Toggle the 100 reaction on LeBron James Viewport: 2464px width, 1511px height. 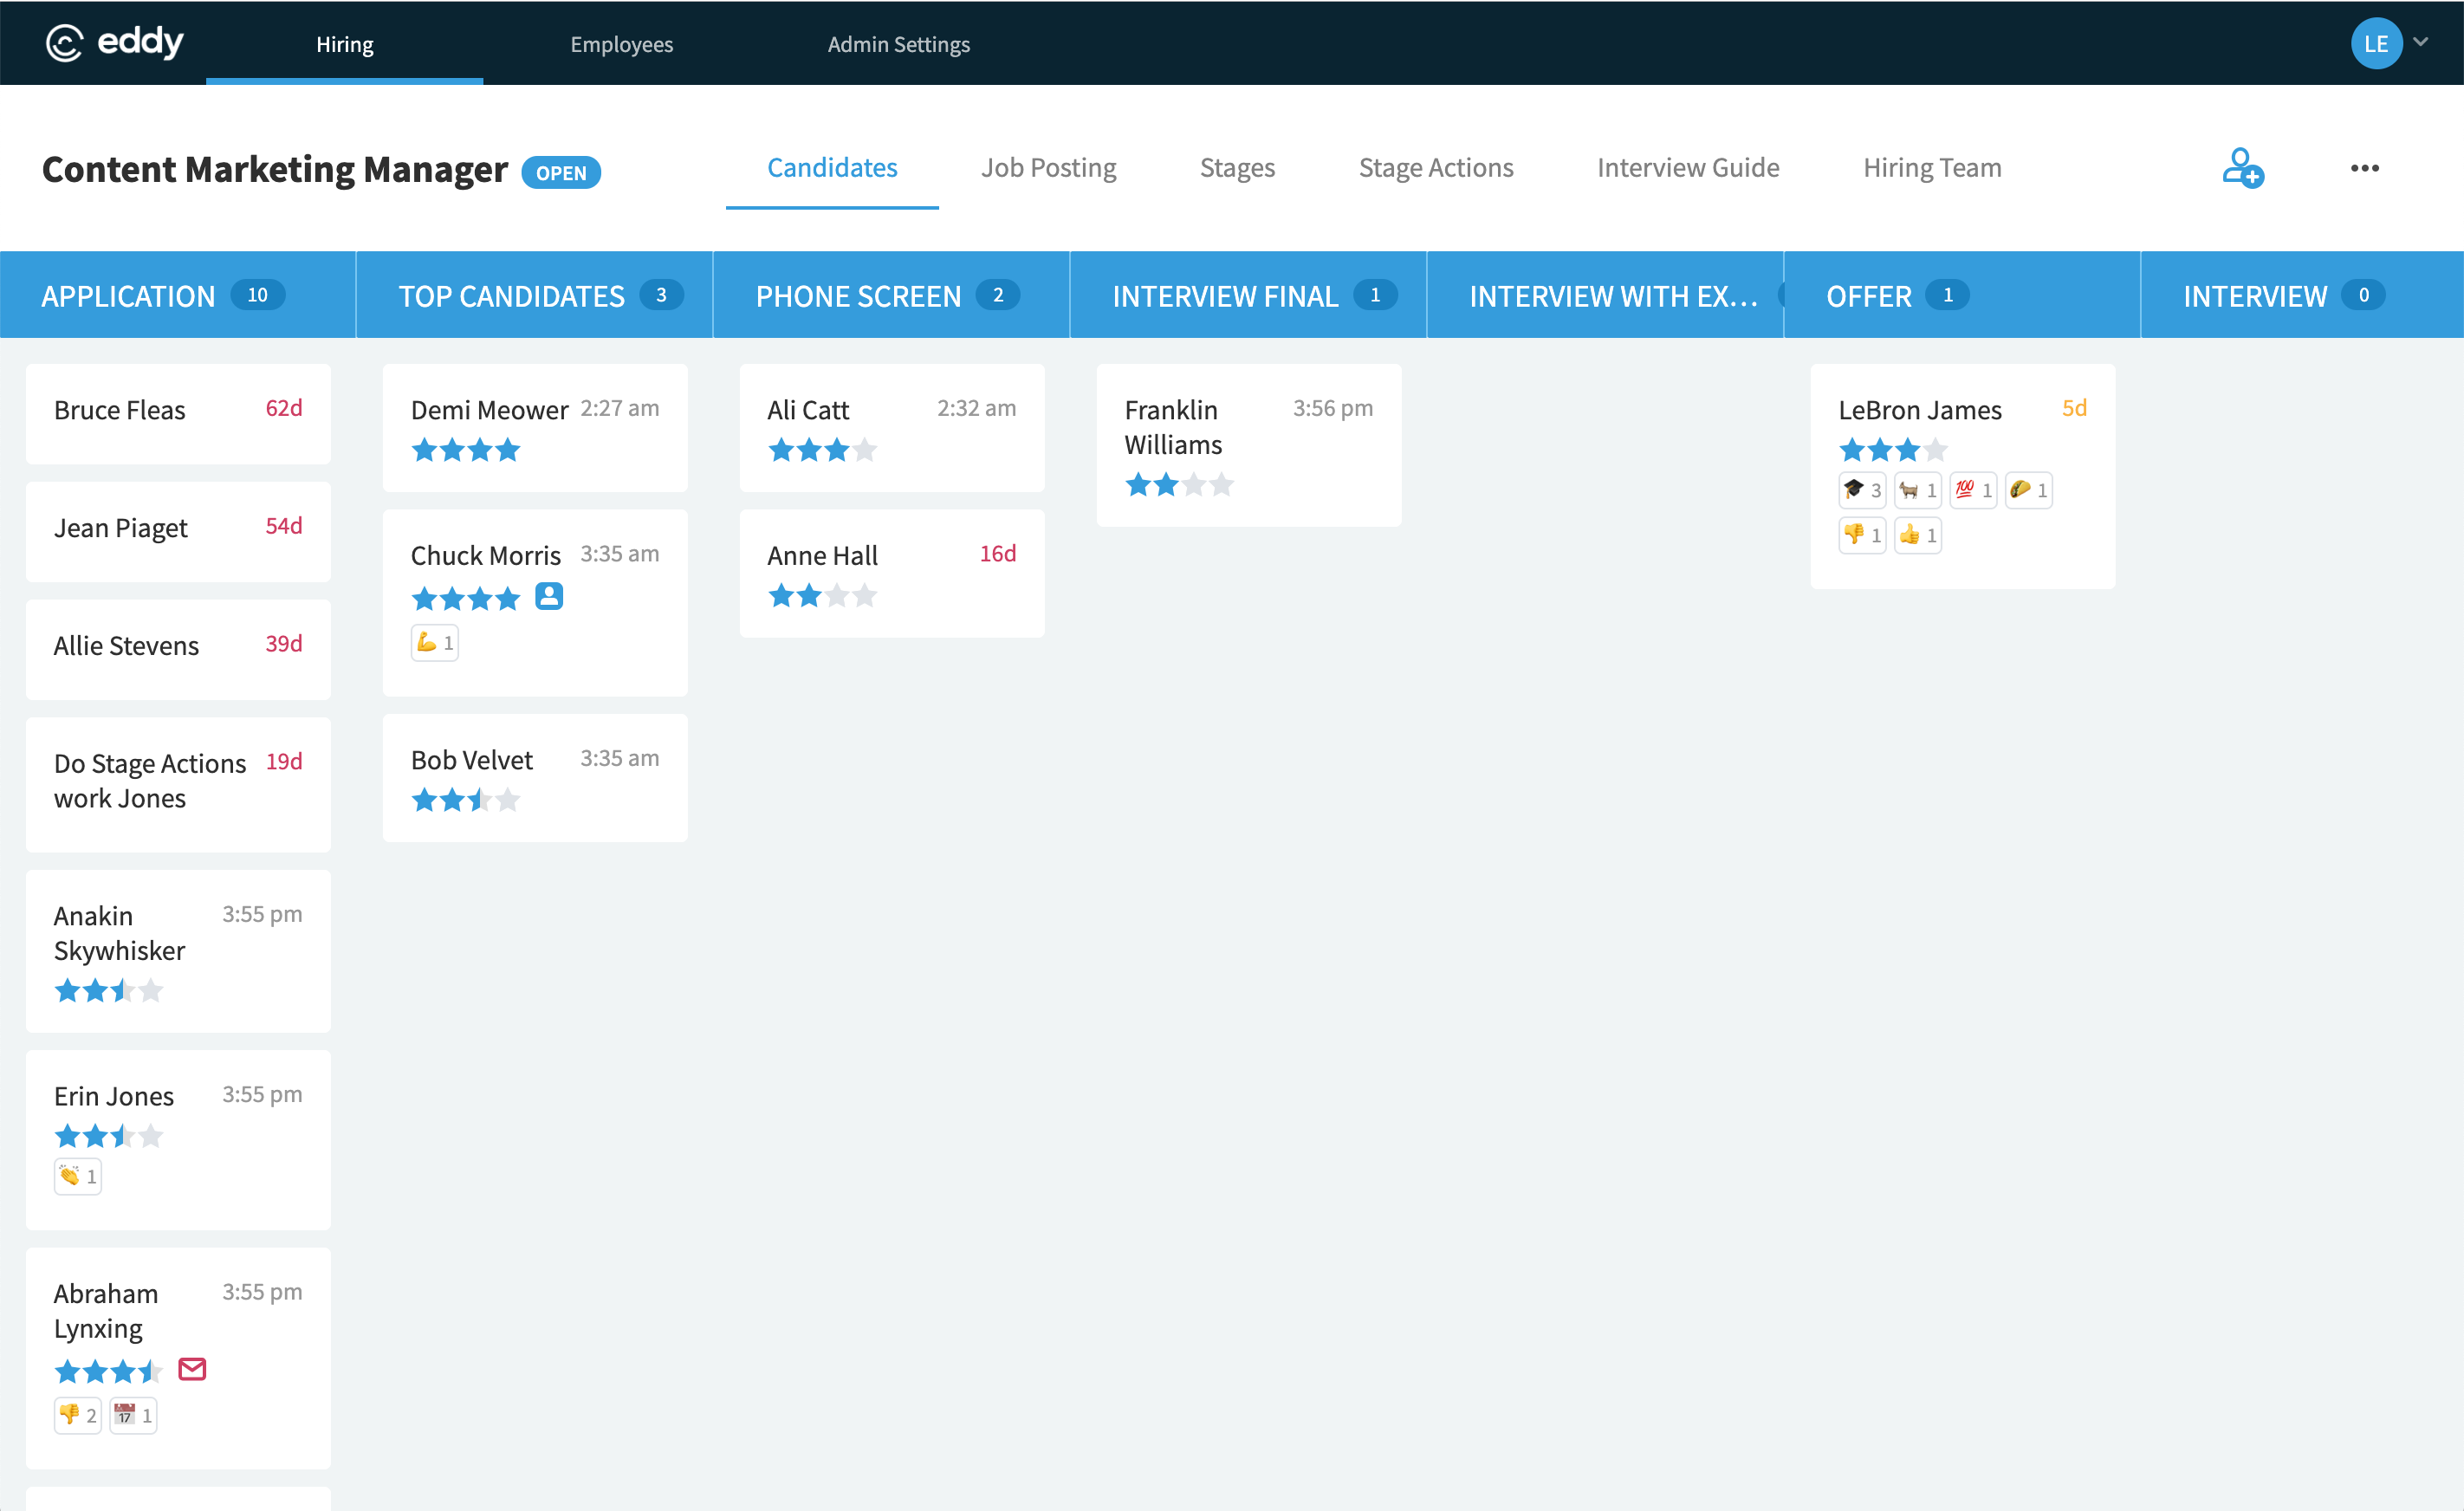(x=1973, y=490)
